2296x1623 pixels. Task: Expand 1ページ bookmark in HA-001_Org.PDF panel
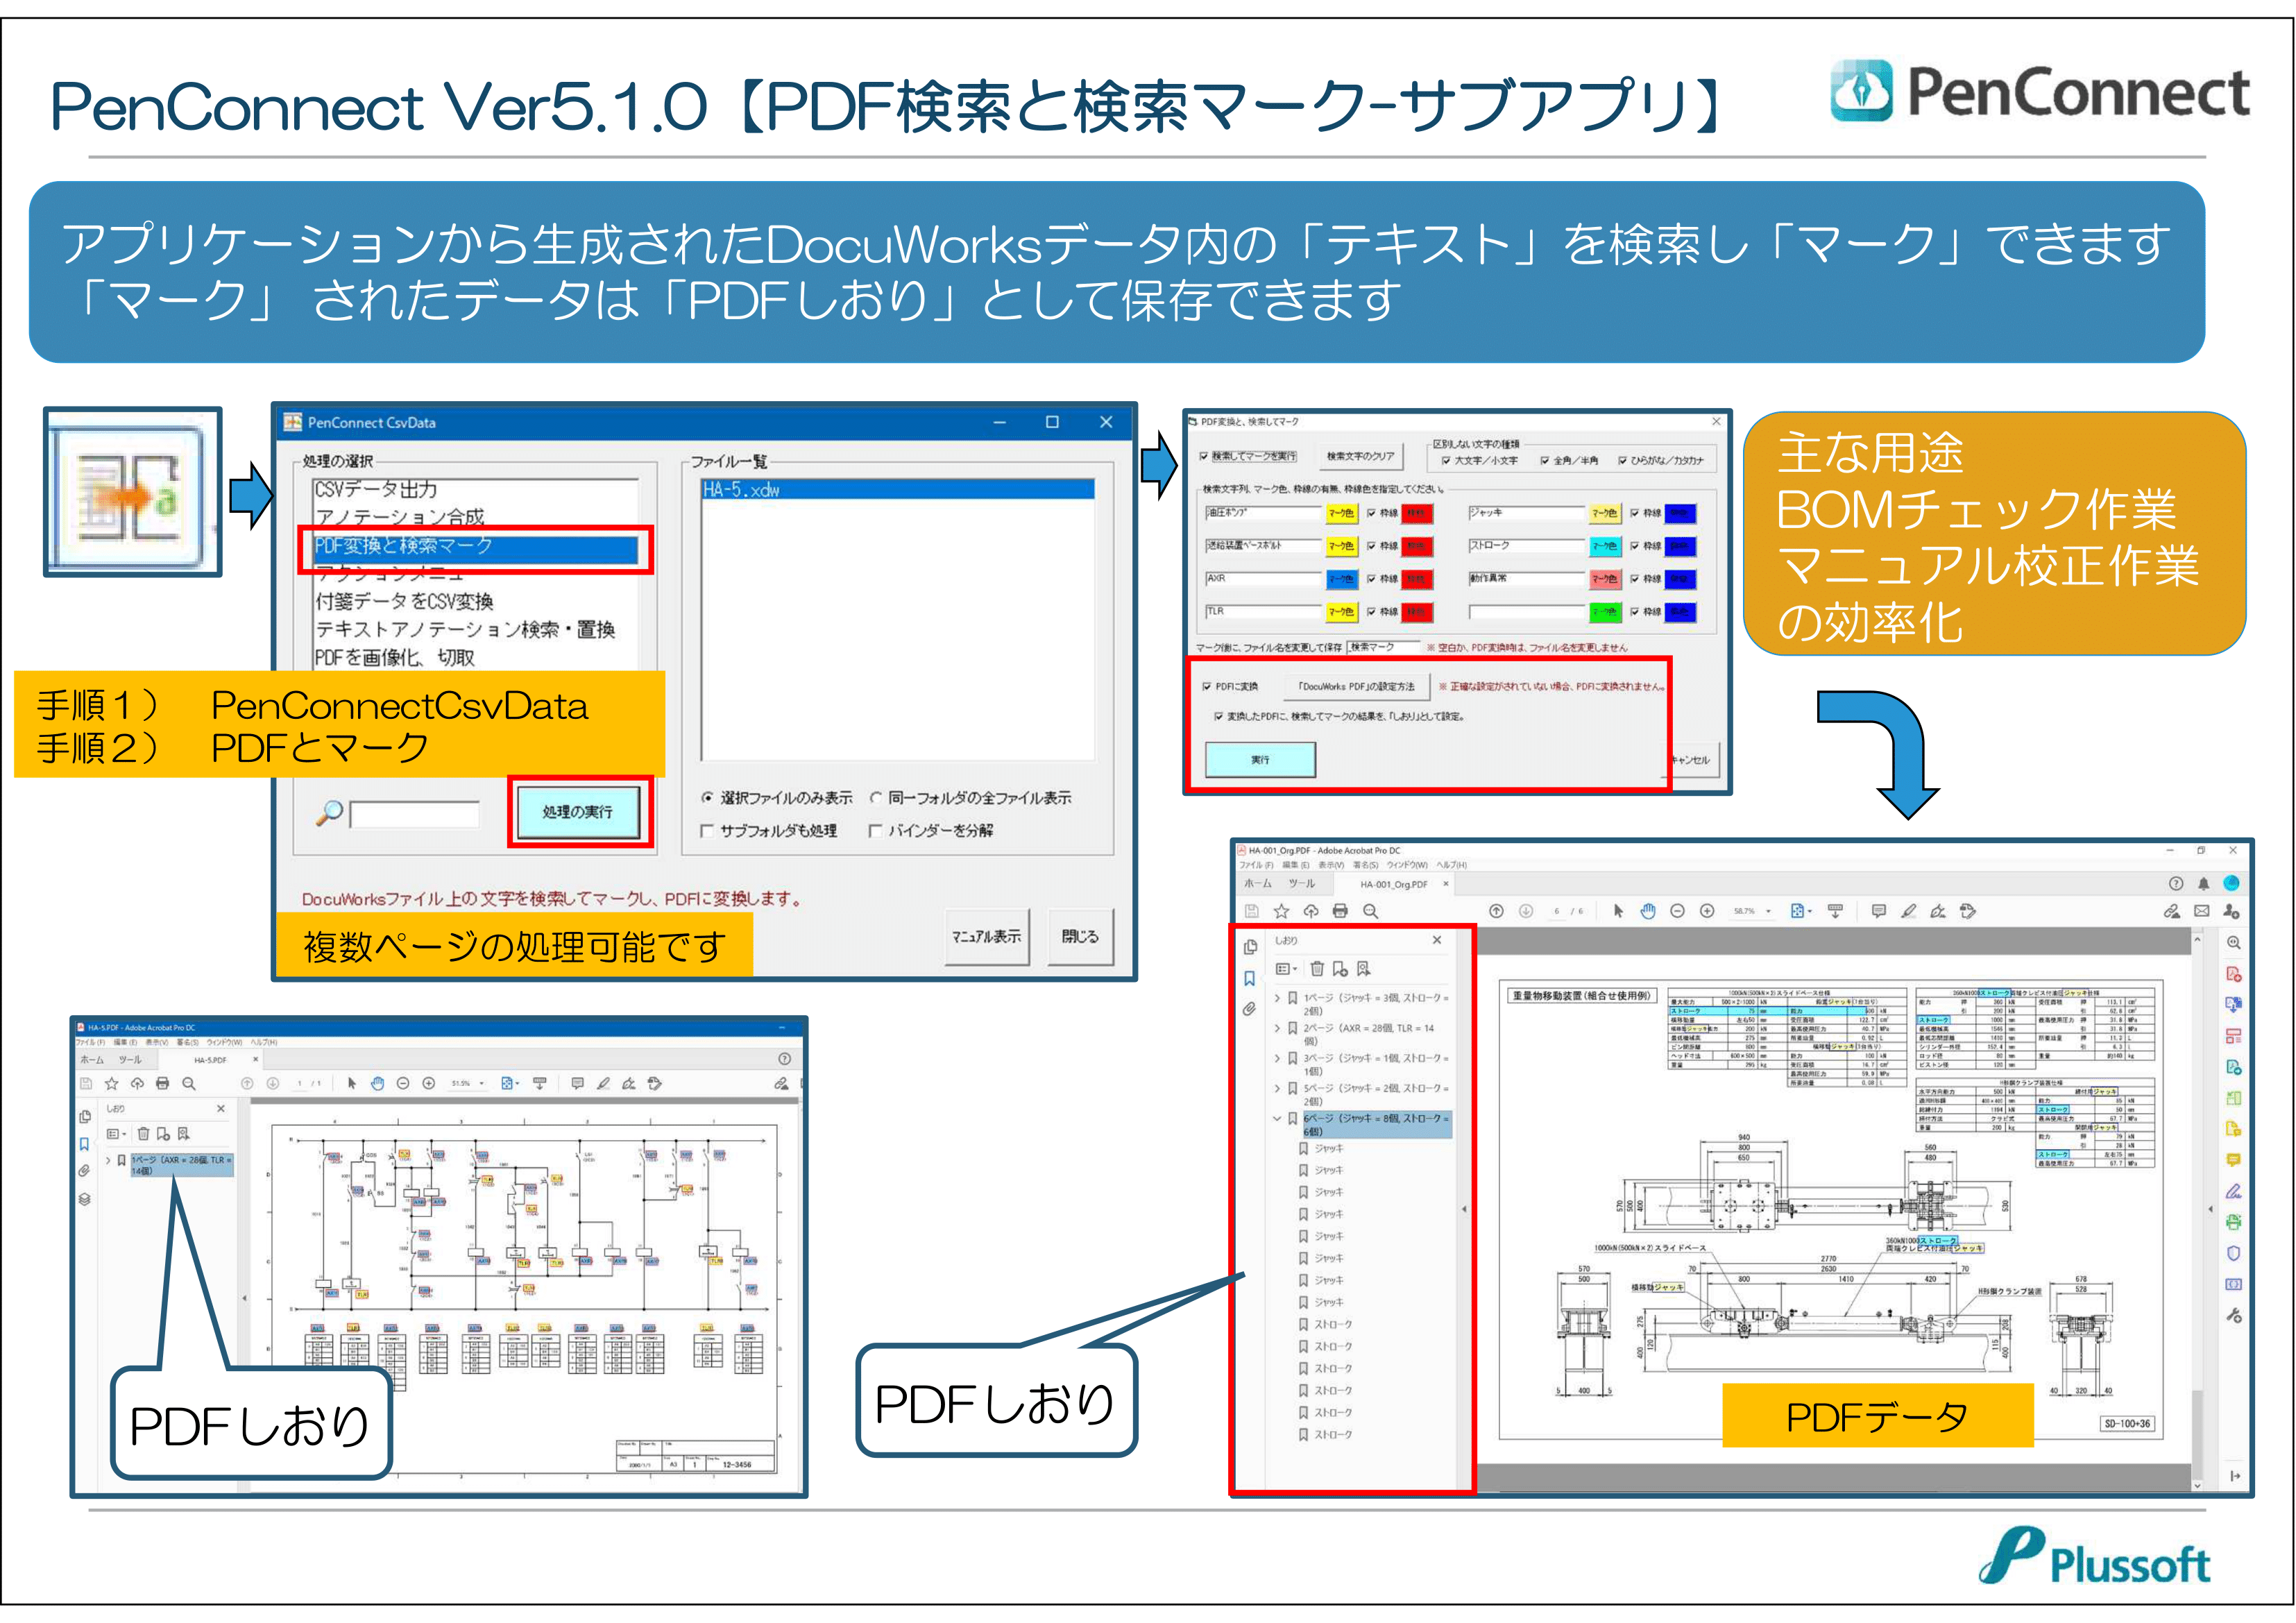click(x=1277, y=998)
